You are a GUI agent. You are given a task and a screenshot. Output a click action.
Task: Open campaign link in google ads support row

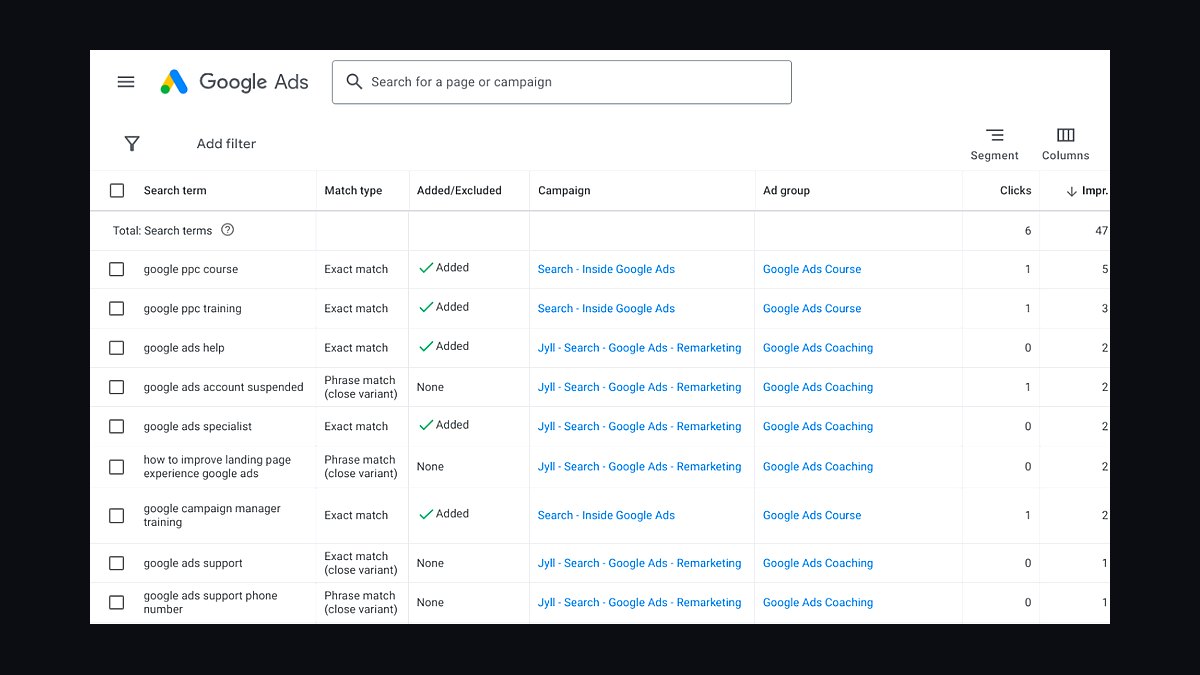pos(640,563)
